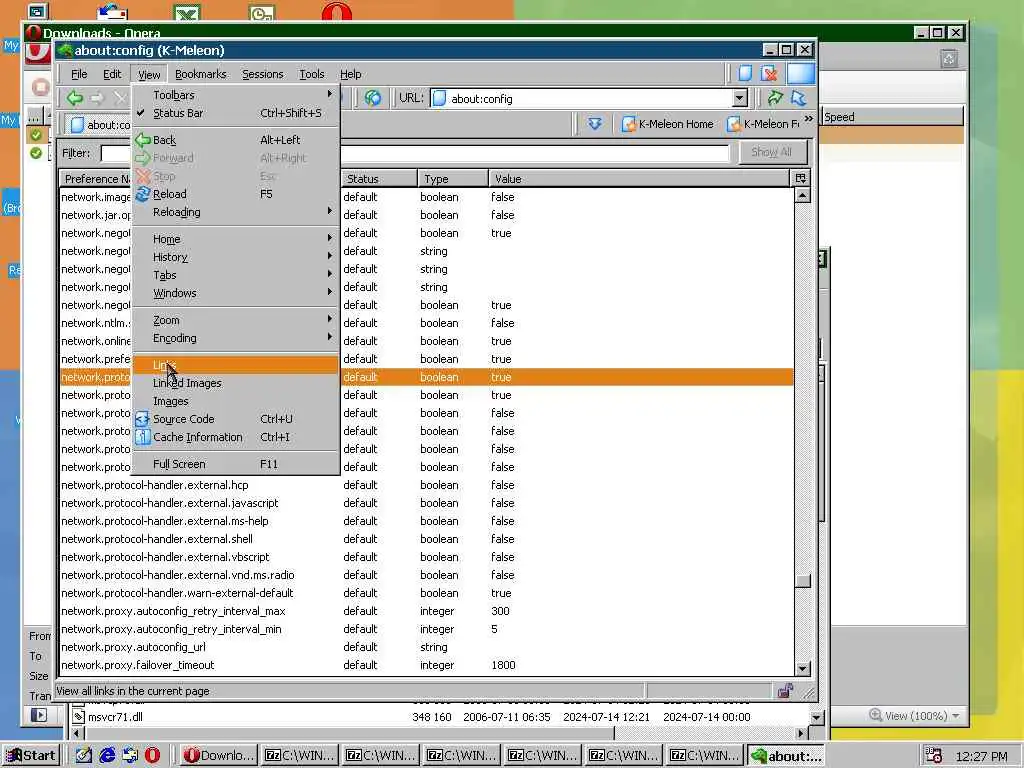
Task: Choose Back in the View menu
Action: (235, 140)
